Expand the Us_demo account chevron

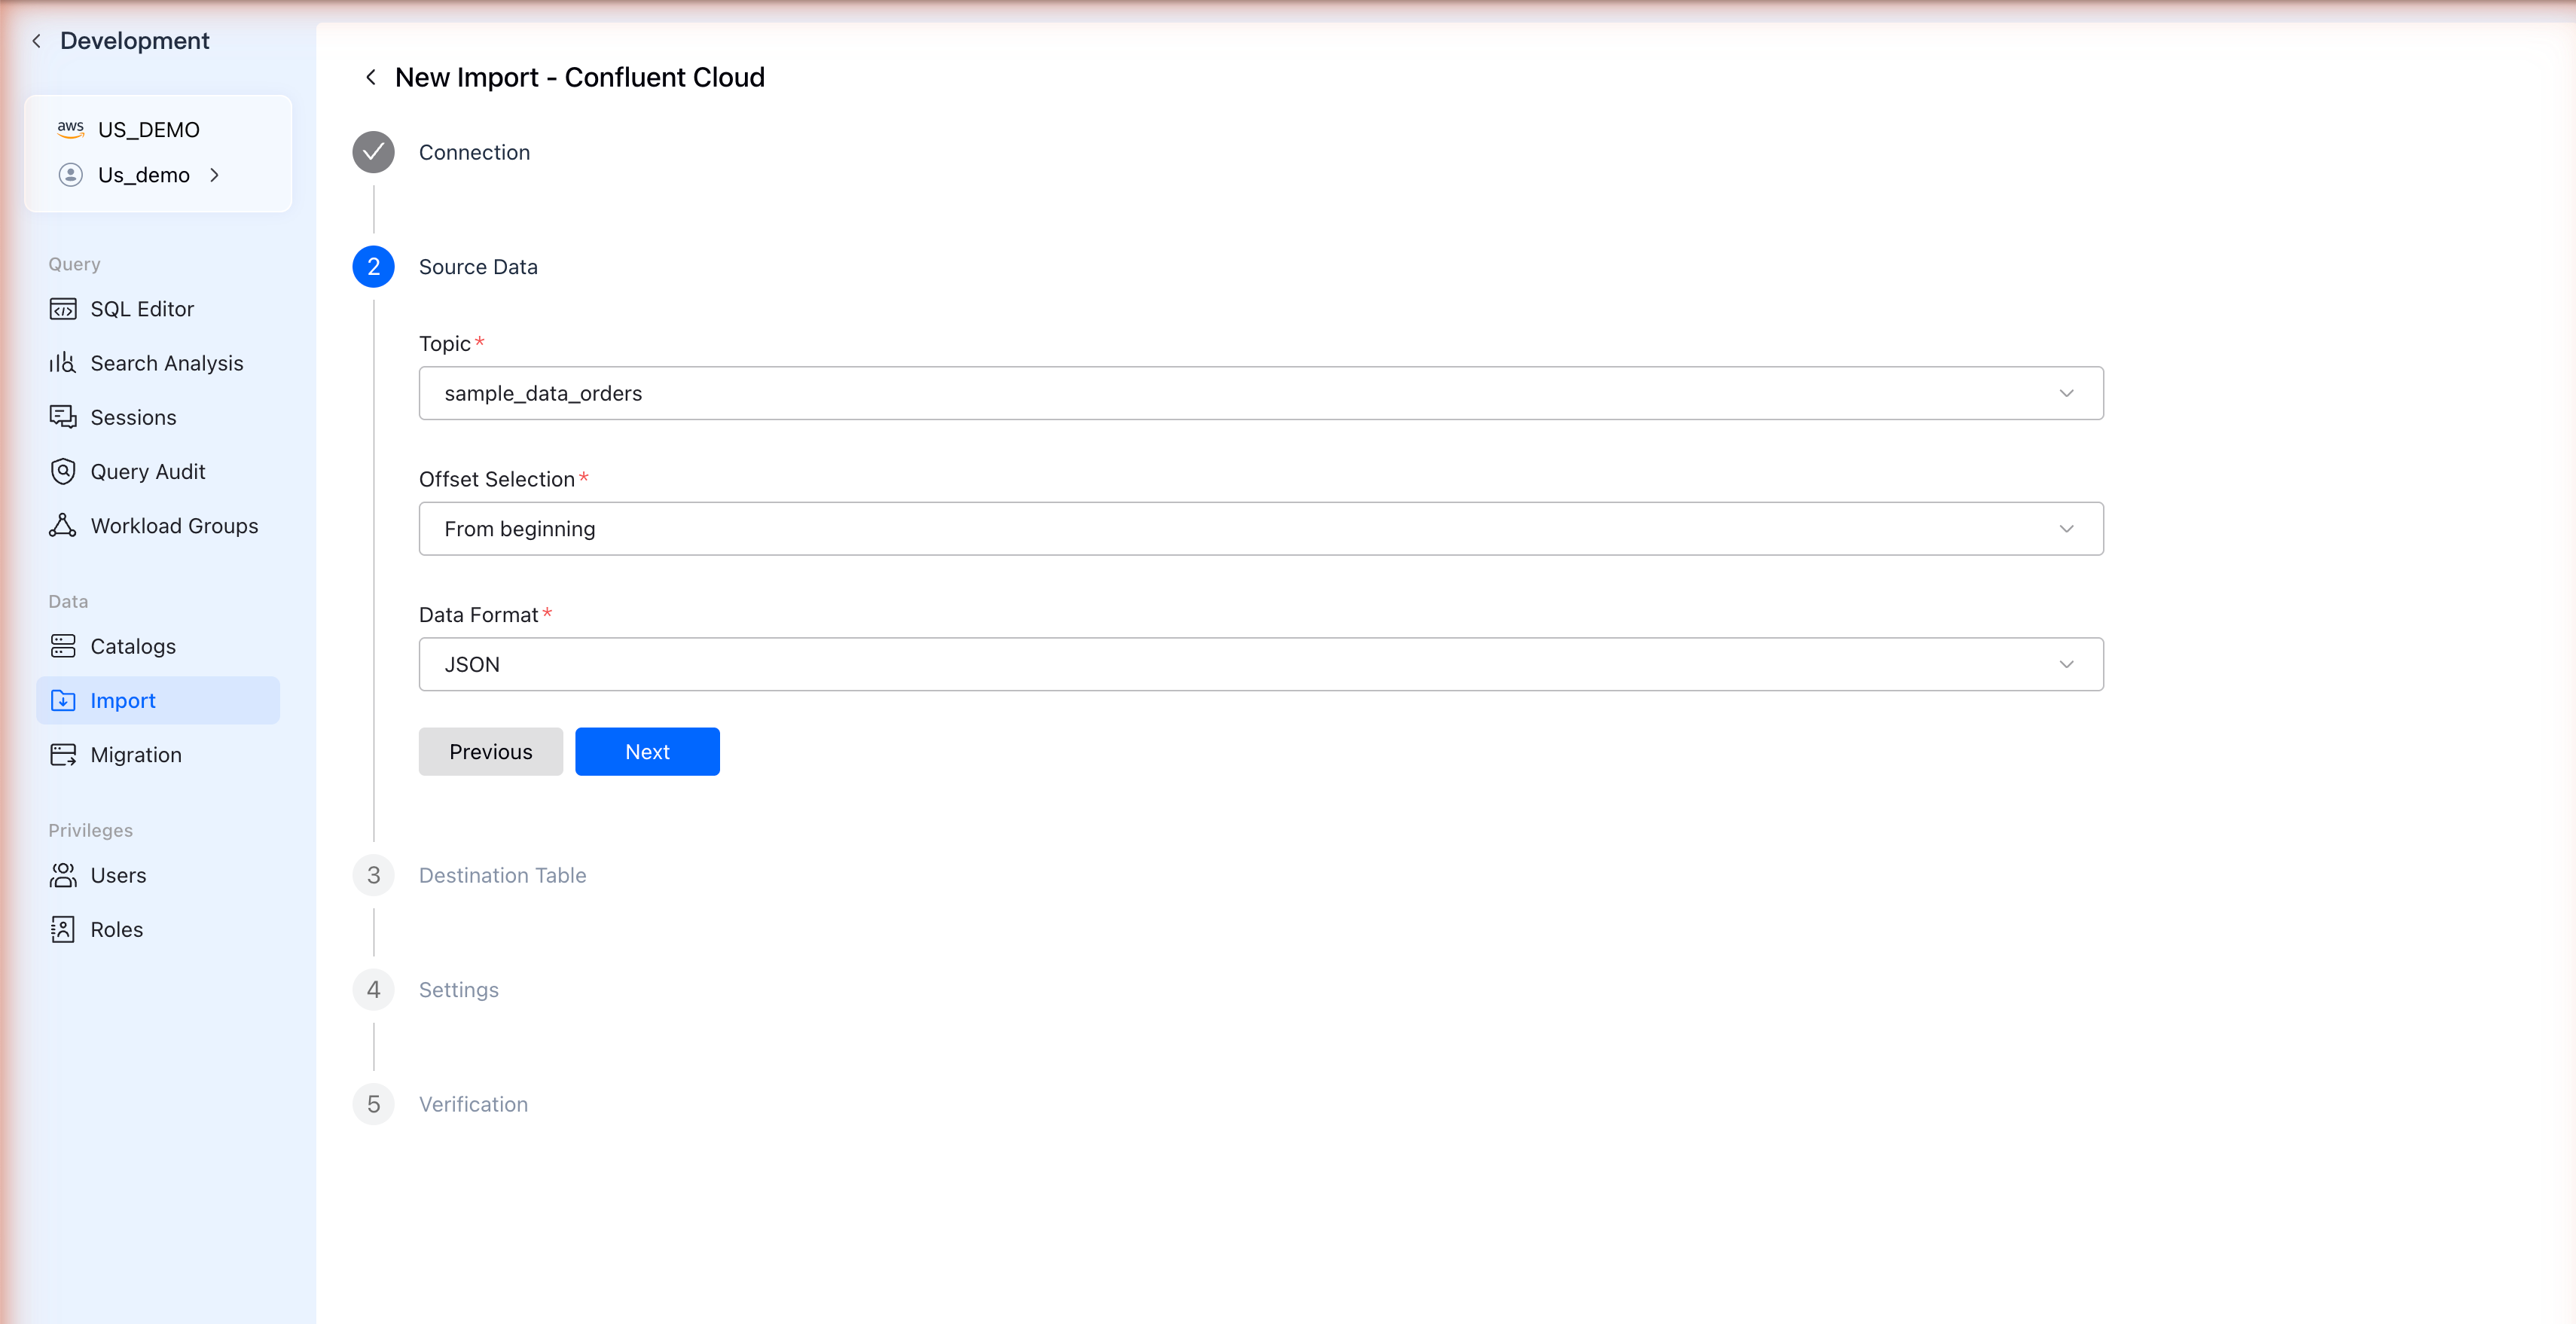[216, 174]
